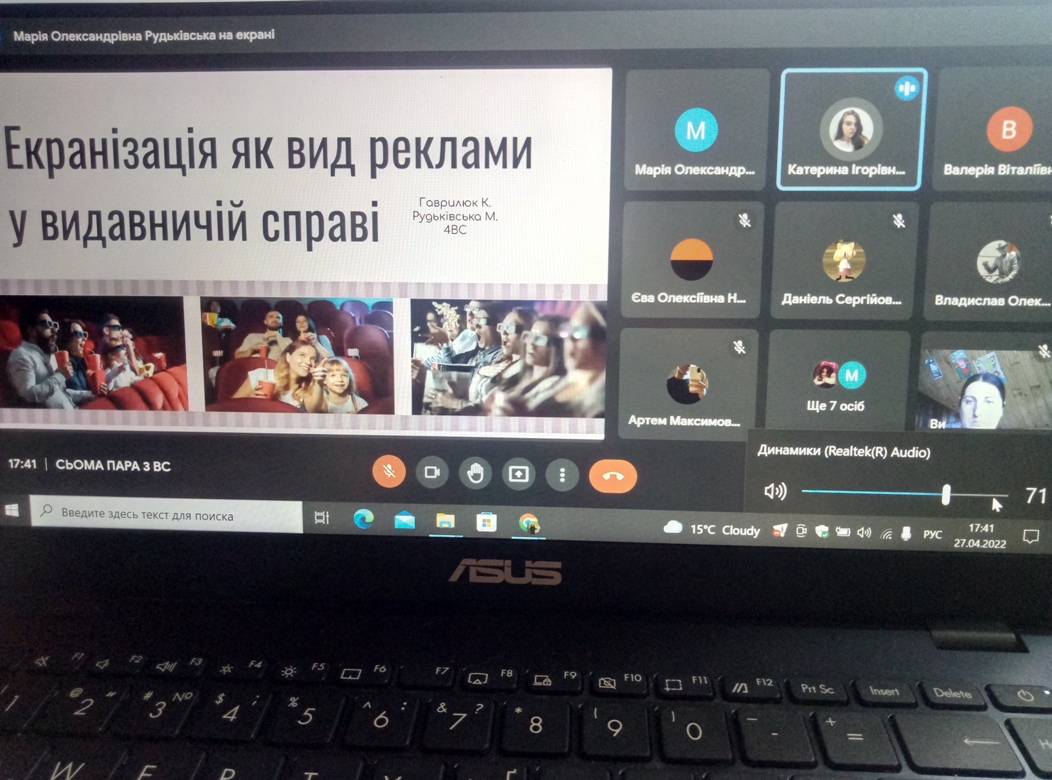1052x780 pixels.
Task: Click the battery tray icon
Action: [843, 532]
